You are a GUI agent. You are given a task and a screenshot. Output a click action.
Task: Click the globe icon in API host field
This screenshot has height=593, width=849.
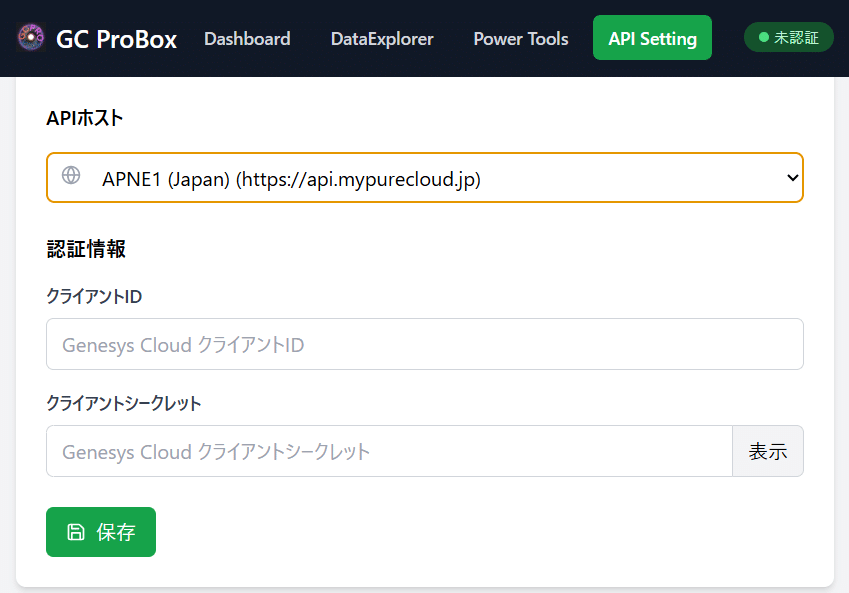(71, 176)
